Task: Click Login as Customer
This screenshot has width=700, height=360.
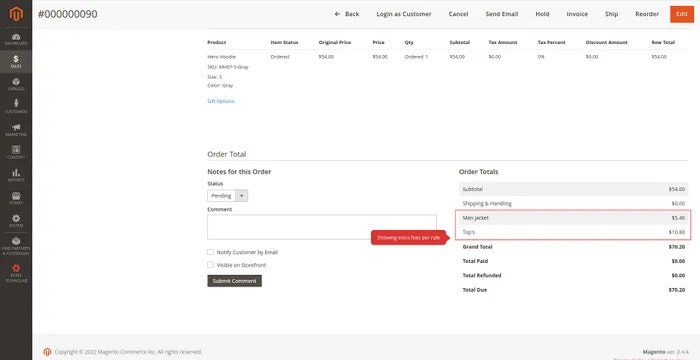Action: click(404, 14)
